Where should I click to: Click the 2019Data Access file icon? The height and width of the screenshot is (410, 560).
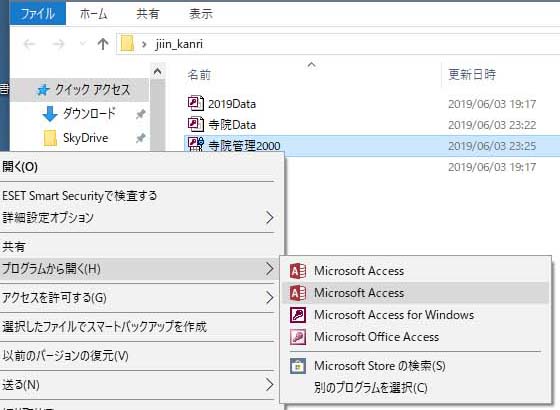[196, 103]
